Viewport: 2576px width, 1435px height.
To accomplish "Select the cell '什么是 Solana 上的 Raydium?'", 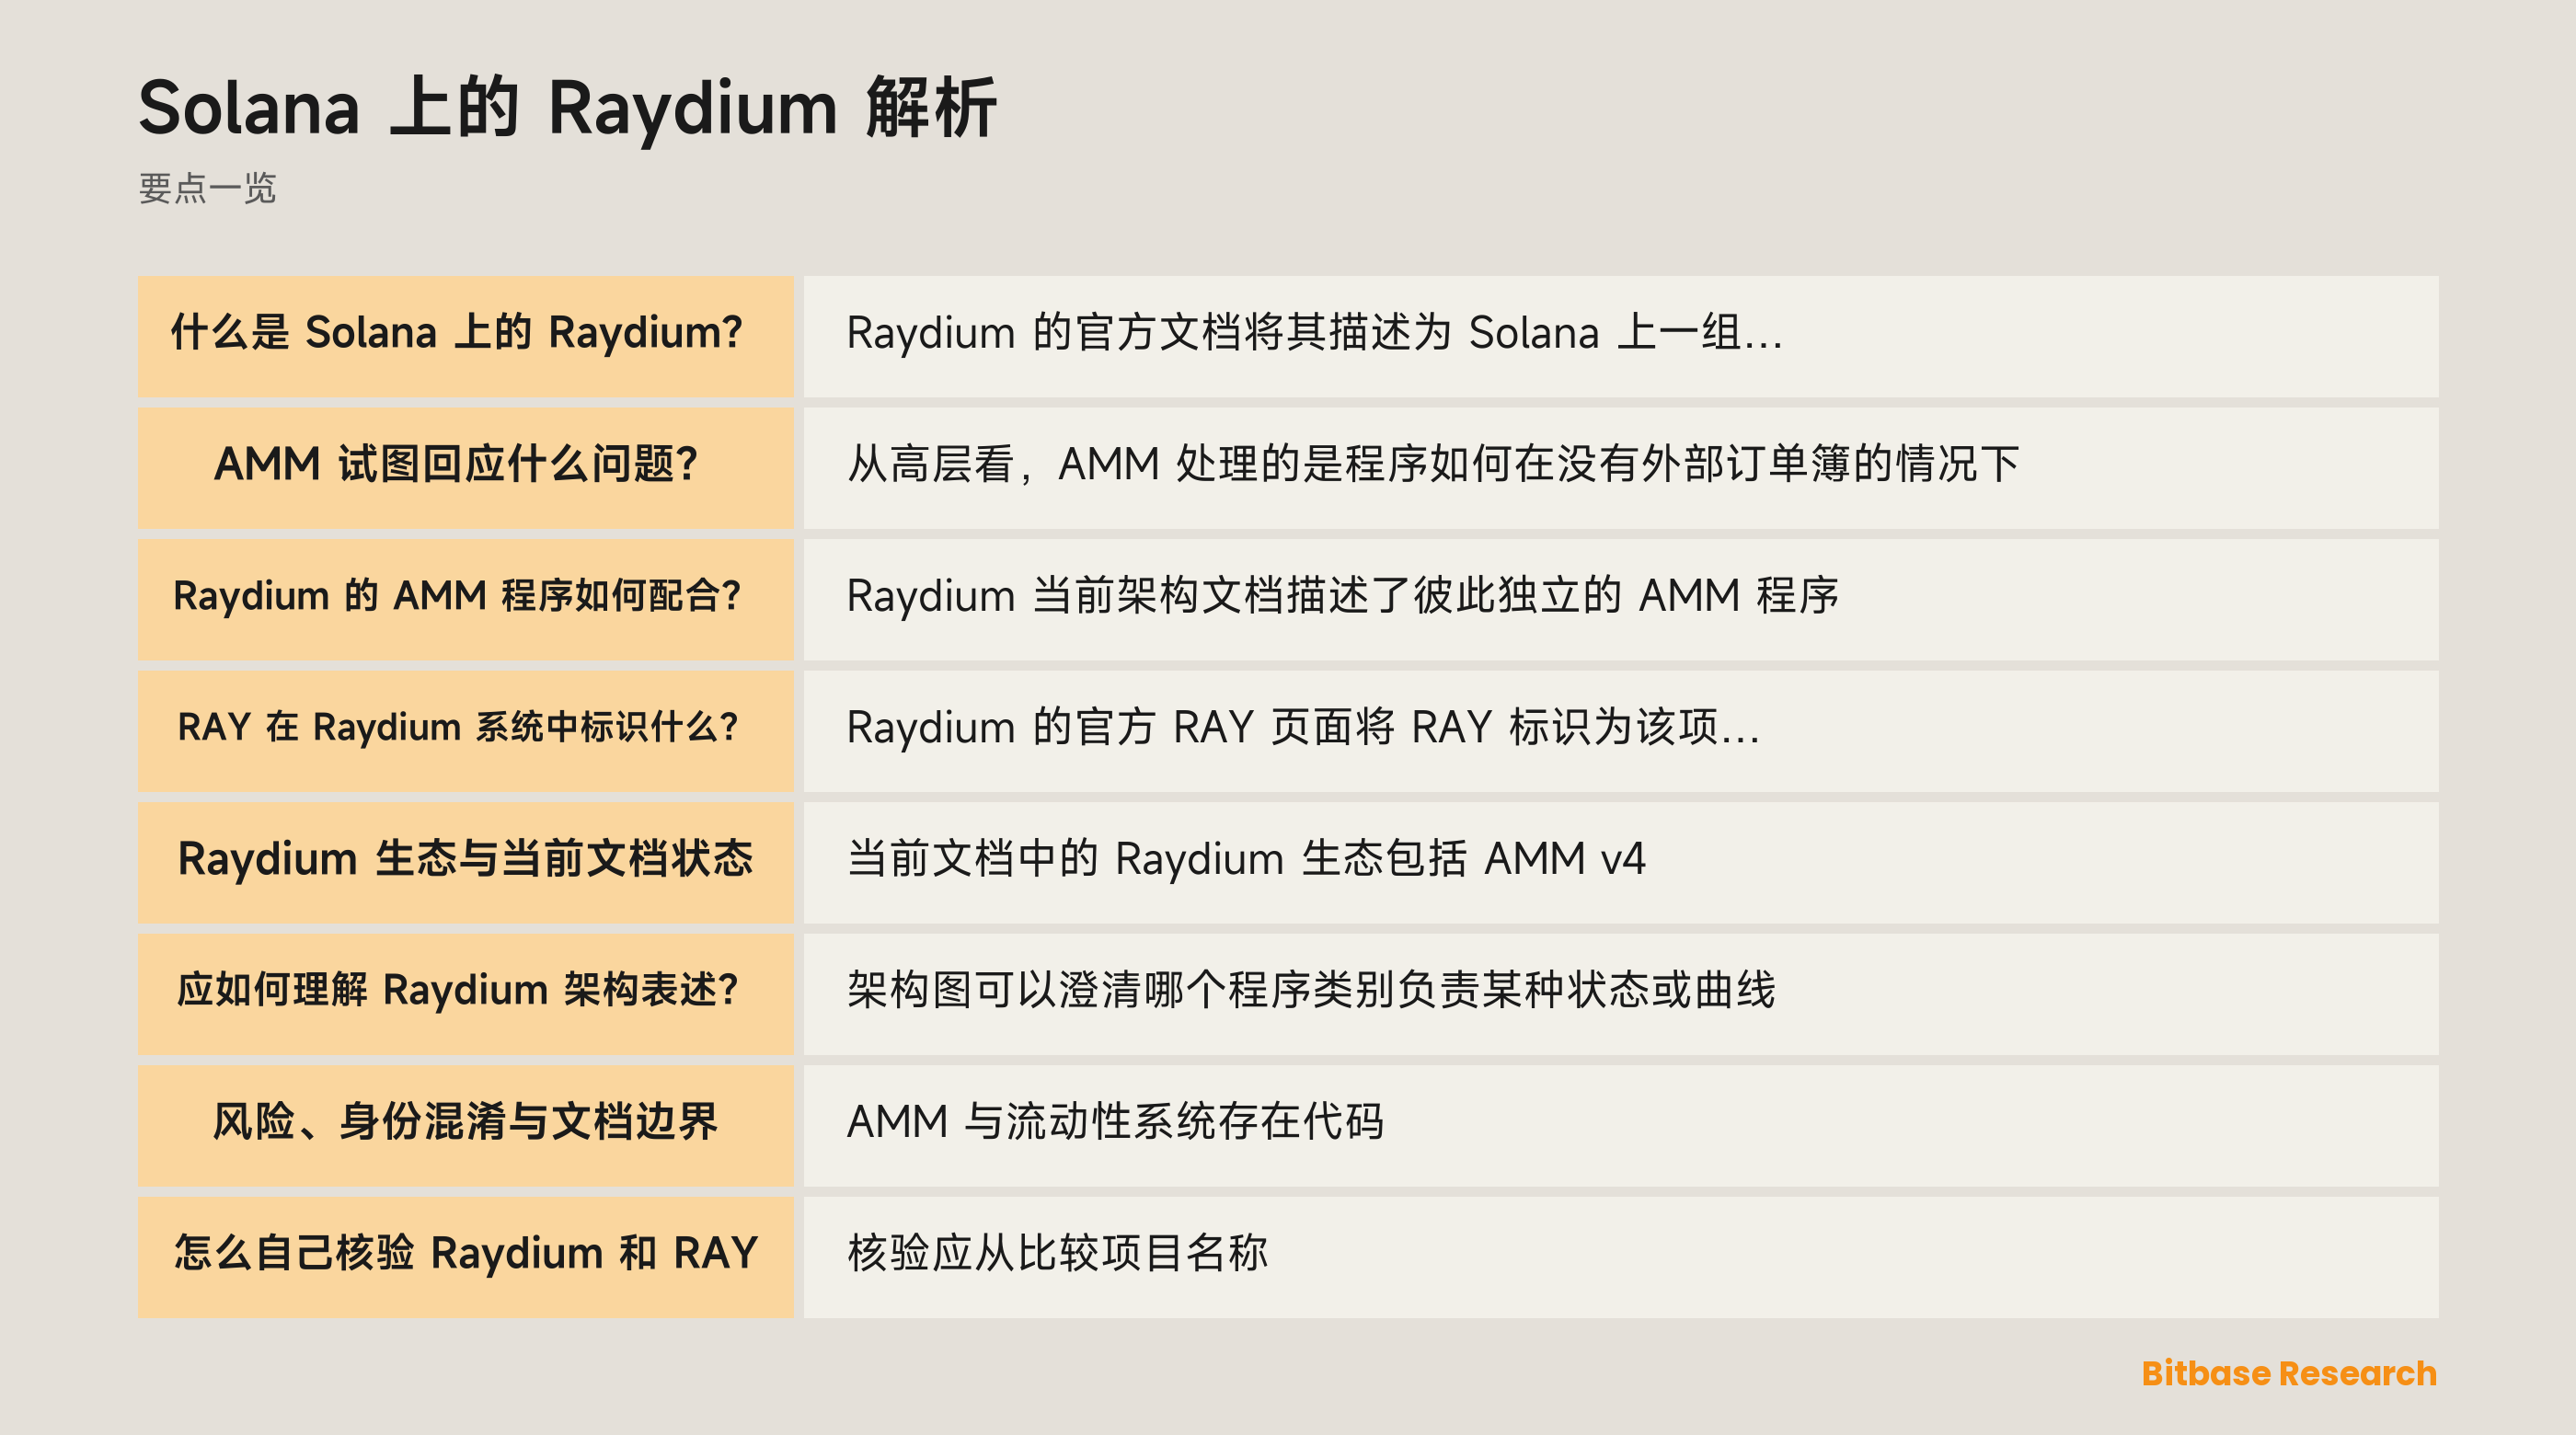I will [465, 336].
